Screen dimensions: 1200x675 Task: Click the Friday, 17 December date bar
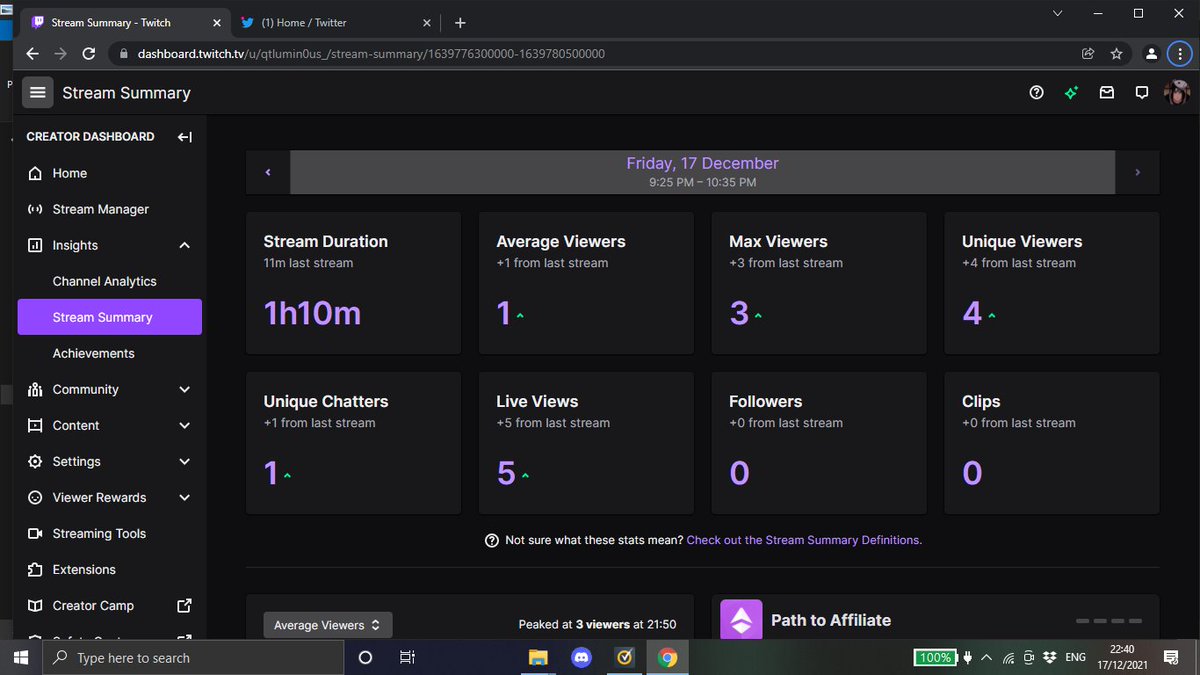pyautogui.click(x=702, y=172)
